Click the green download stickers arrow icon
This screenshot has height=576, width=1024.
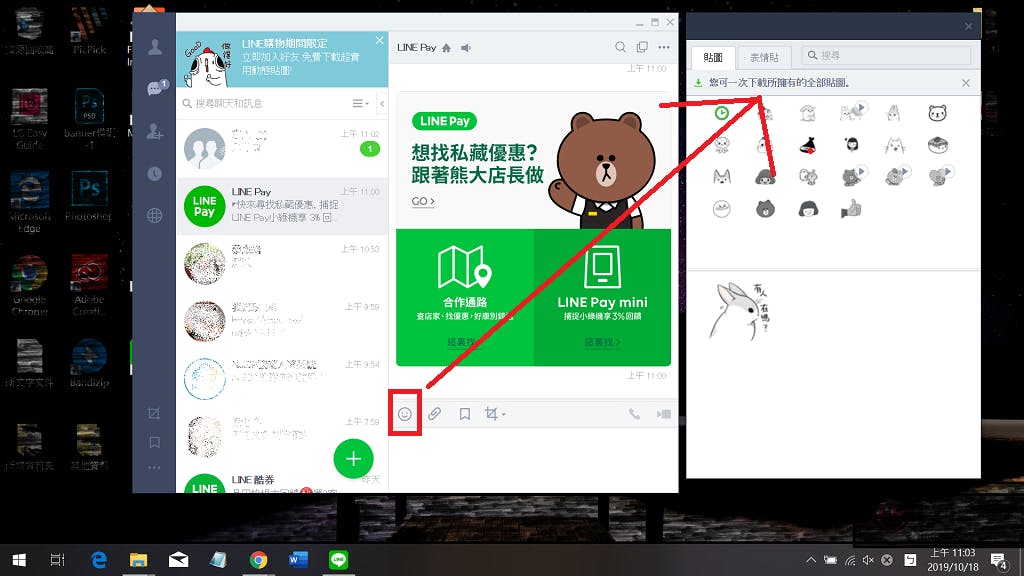pyautogui.click(x=698, y=83)
